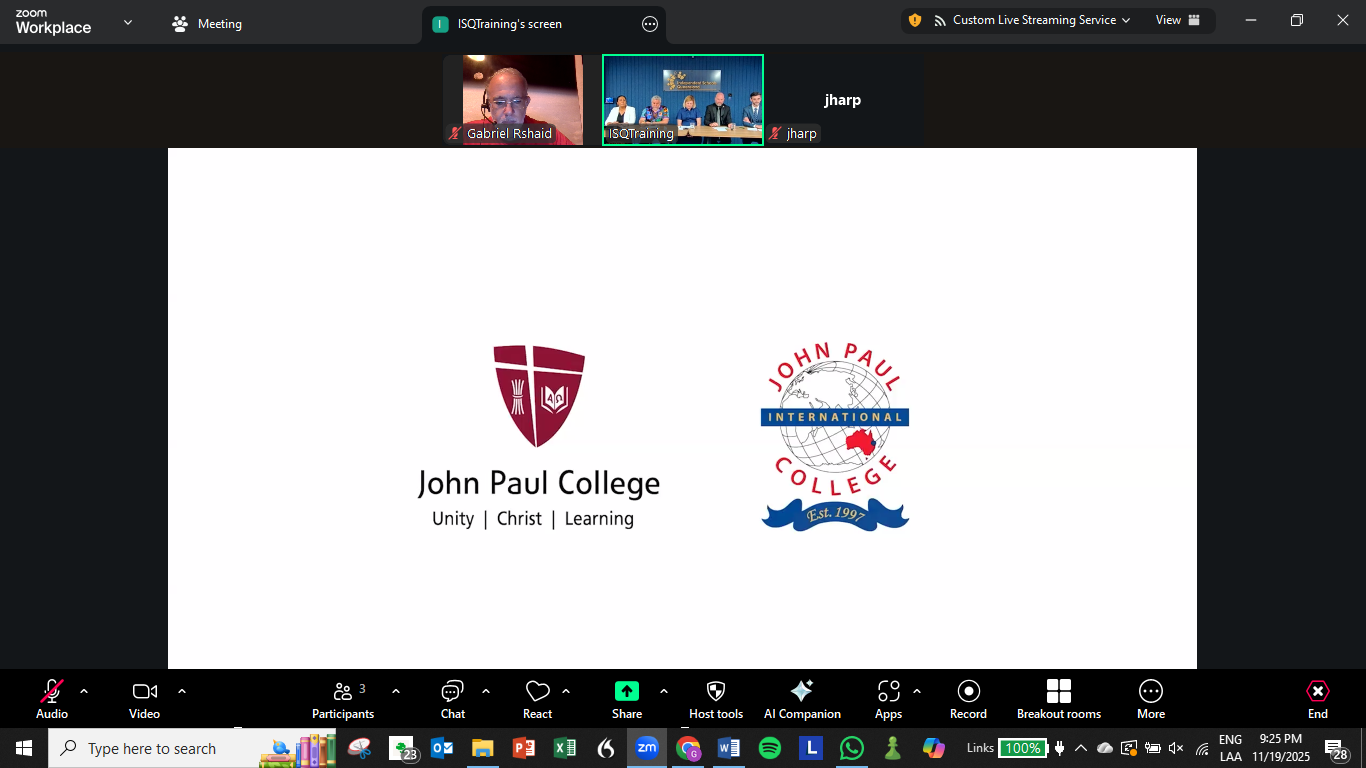This screenshot has width=1366, height=768.
Task: Expand the Share options chevron
Action: click(664, 691)
